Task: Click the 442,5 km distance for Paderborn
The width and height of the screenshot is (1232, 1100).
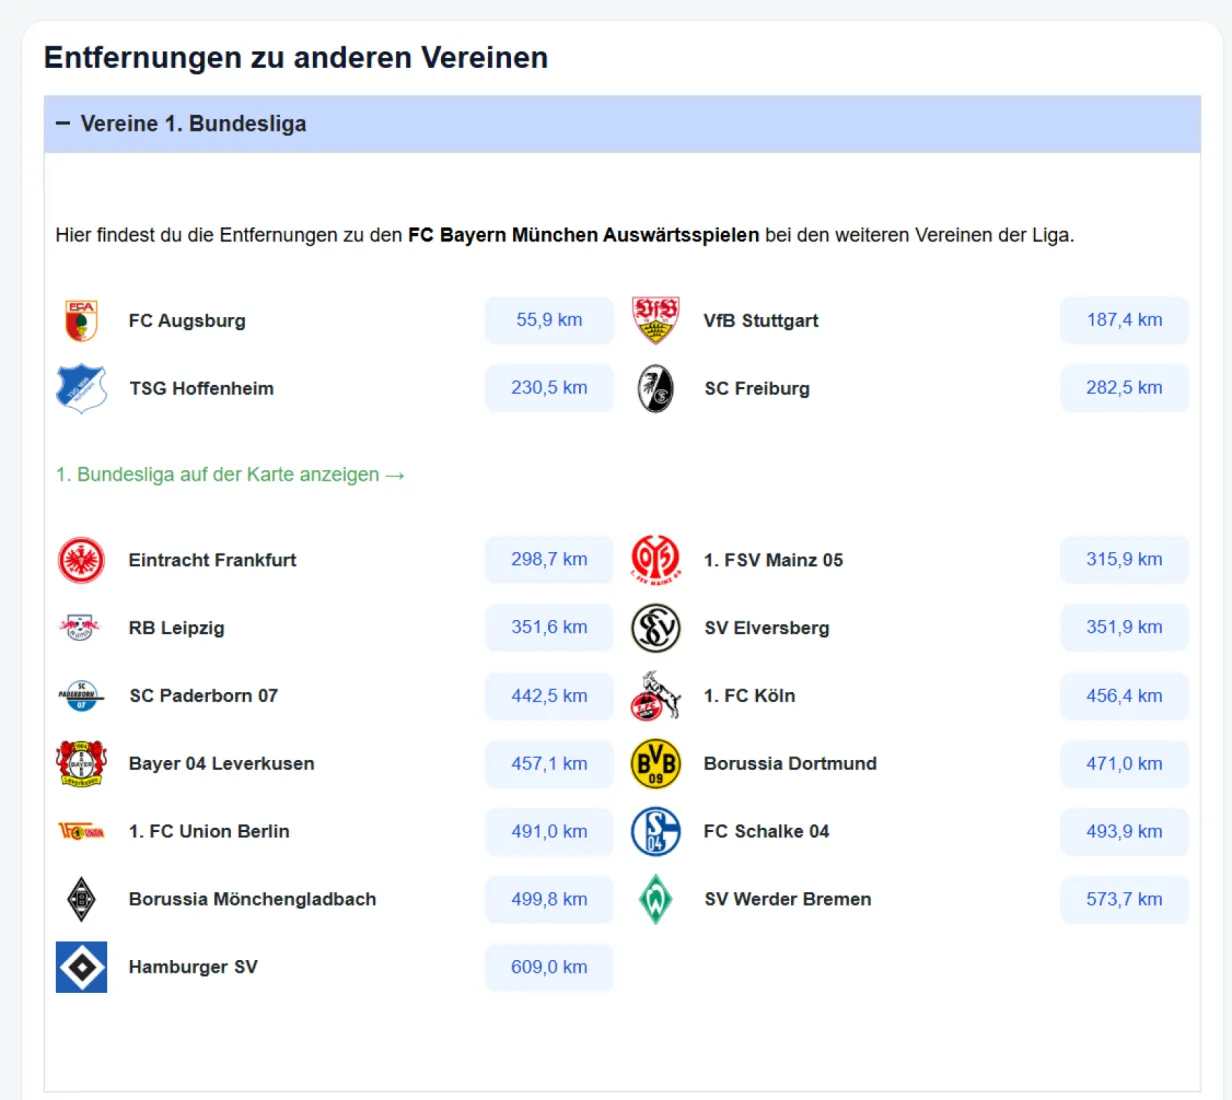Action: pyautogui.click(x=549, y=696)
